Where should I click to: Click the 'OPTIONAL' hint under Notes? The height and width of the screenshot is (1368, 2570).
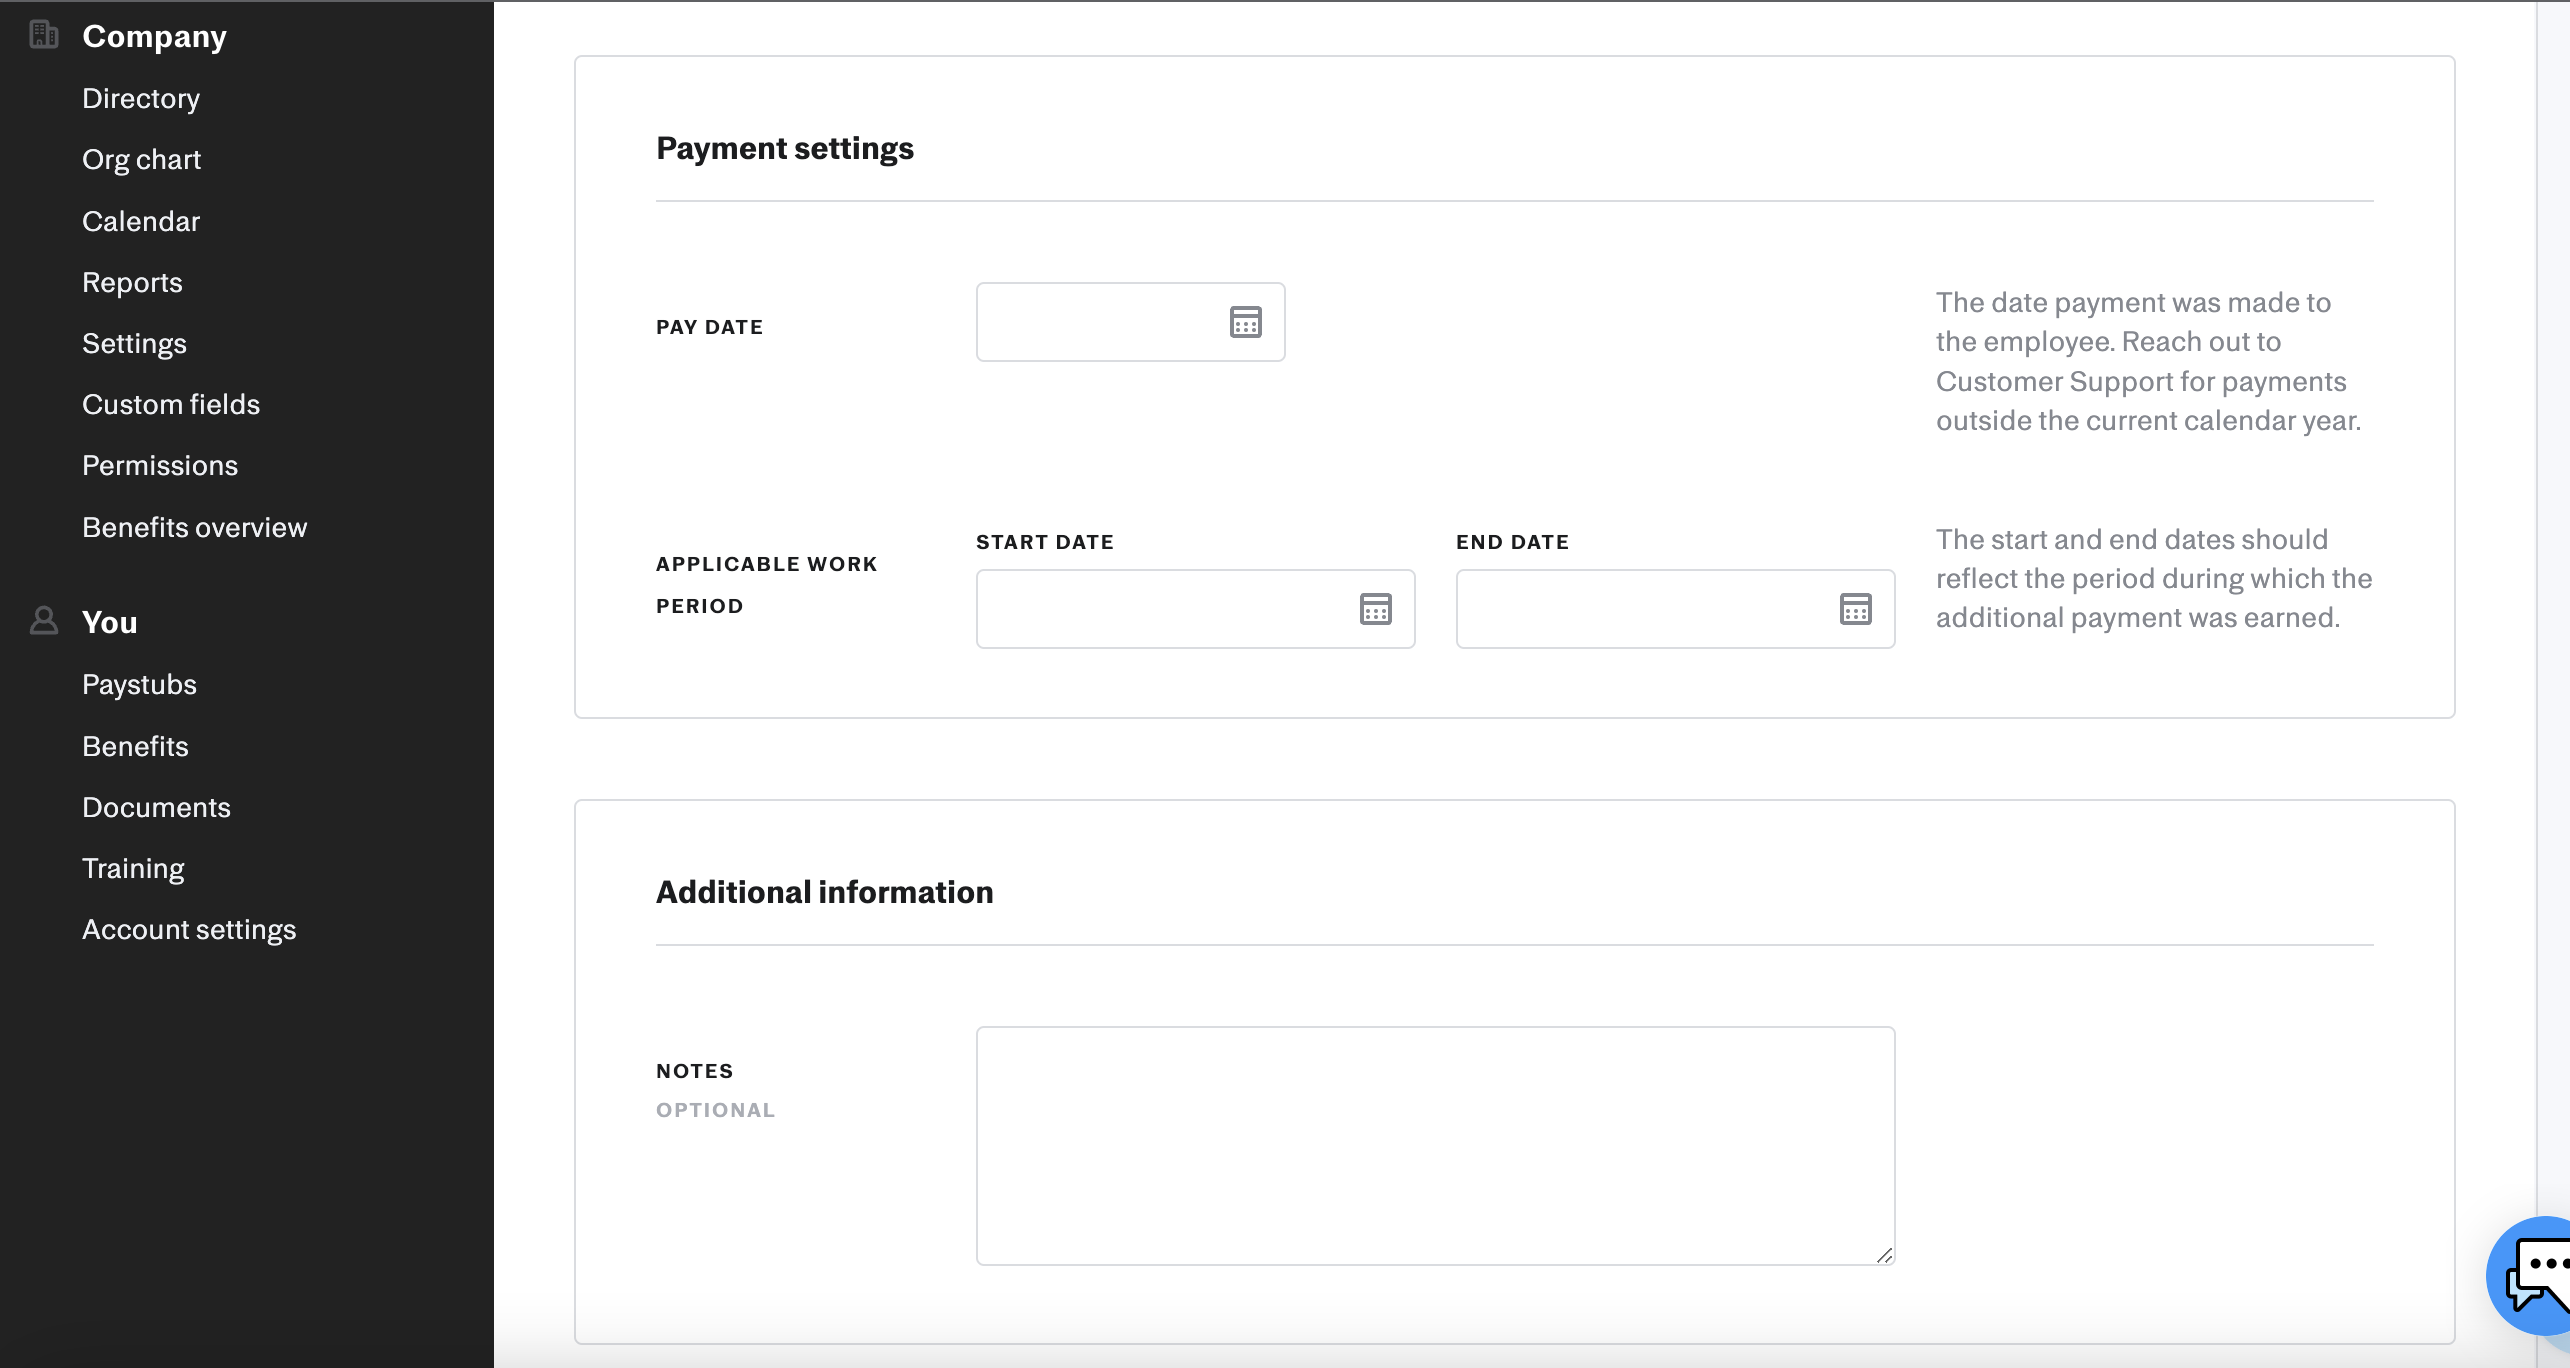pos(715,1110)
